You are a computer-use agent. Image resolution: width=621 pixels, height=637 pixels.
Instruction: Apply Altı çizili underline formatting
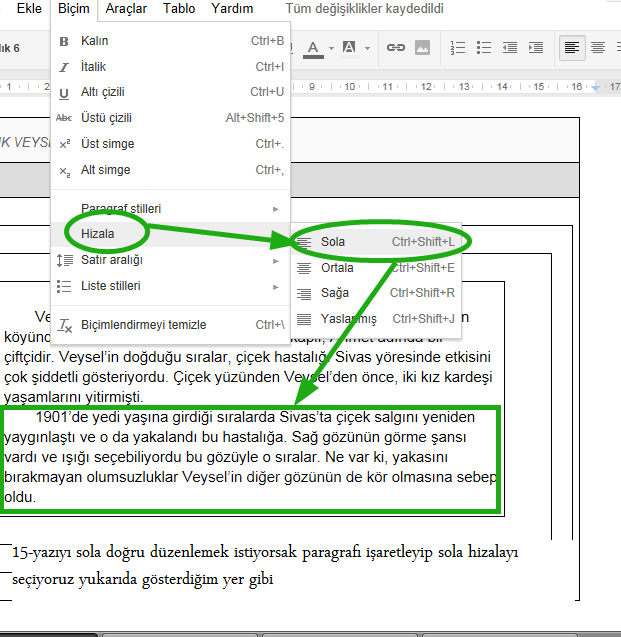coord(171,92)
